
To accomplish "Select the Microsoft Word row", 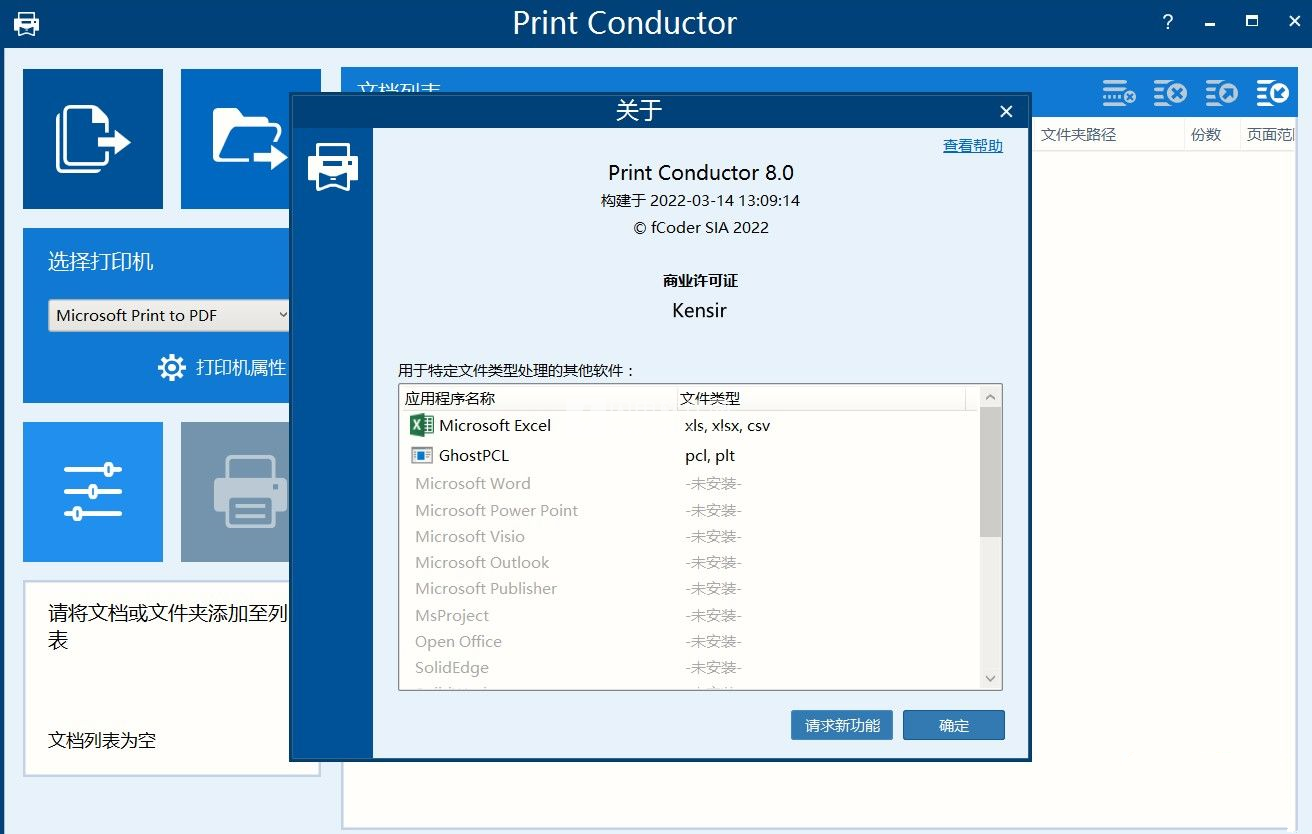I will coord(689,484).
